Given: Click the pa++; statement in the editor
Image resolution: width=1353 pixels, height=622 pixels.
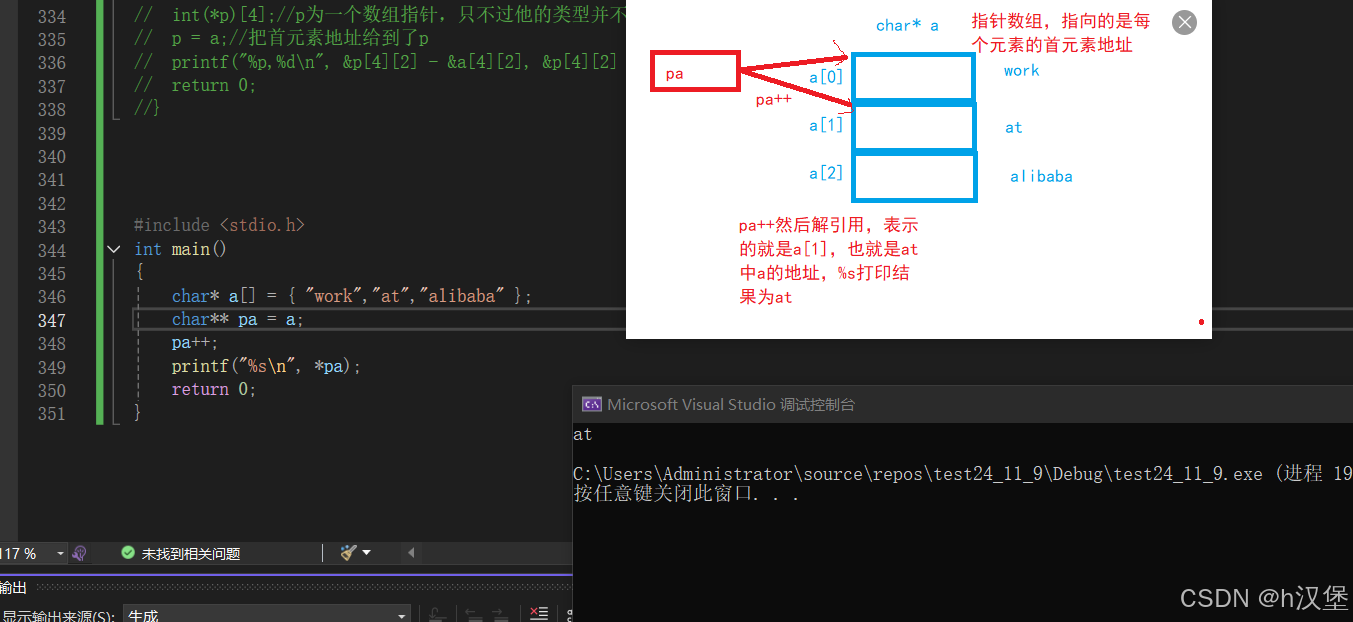Looking at the screenshot, I should point(194,343).
